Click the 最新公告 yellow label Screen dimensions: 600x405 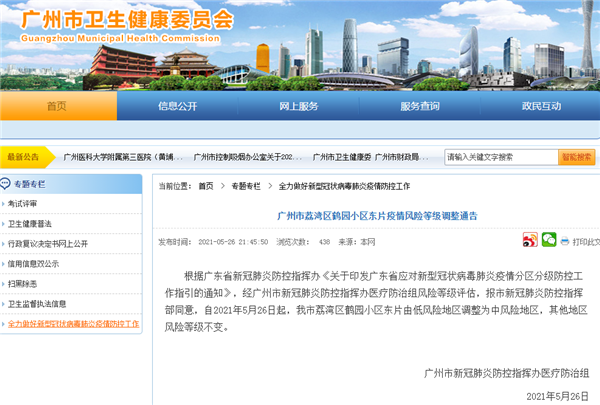click(x=23, y=157)
